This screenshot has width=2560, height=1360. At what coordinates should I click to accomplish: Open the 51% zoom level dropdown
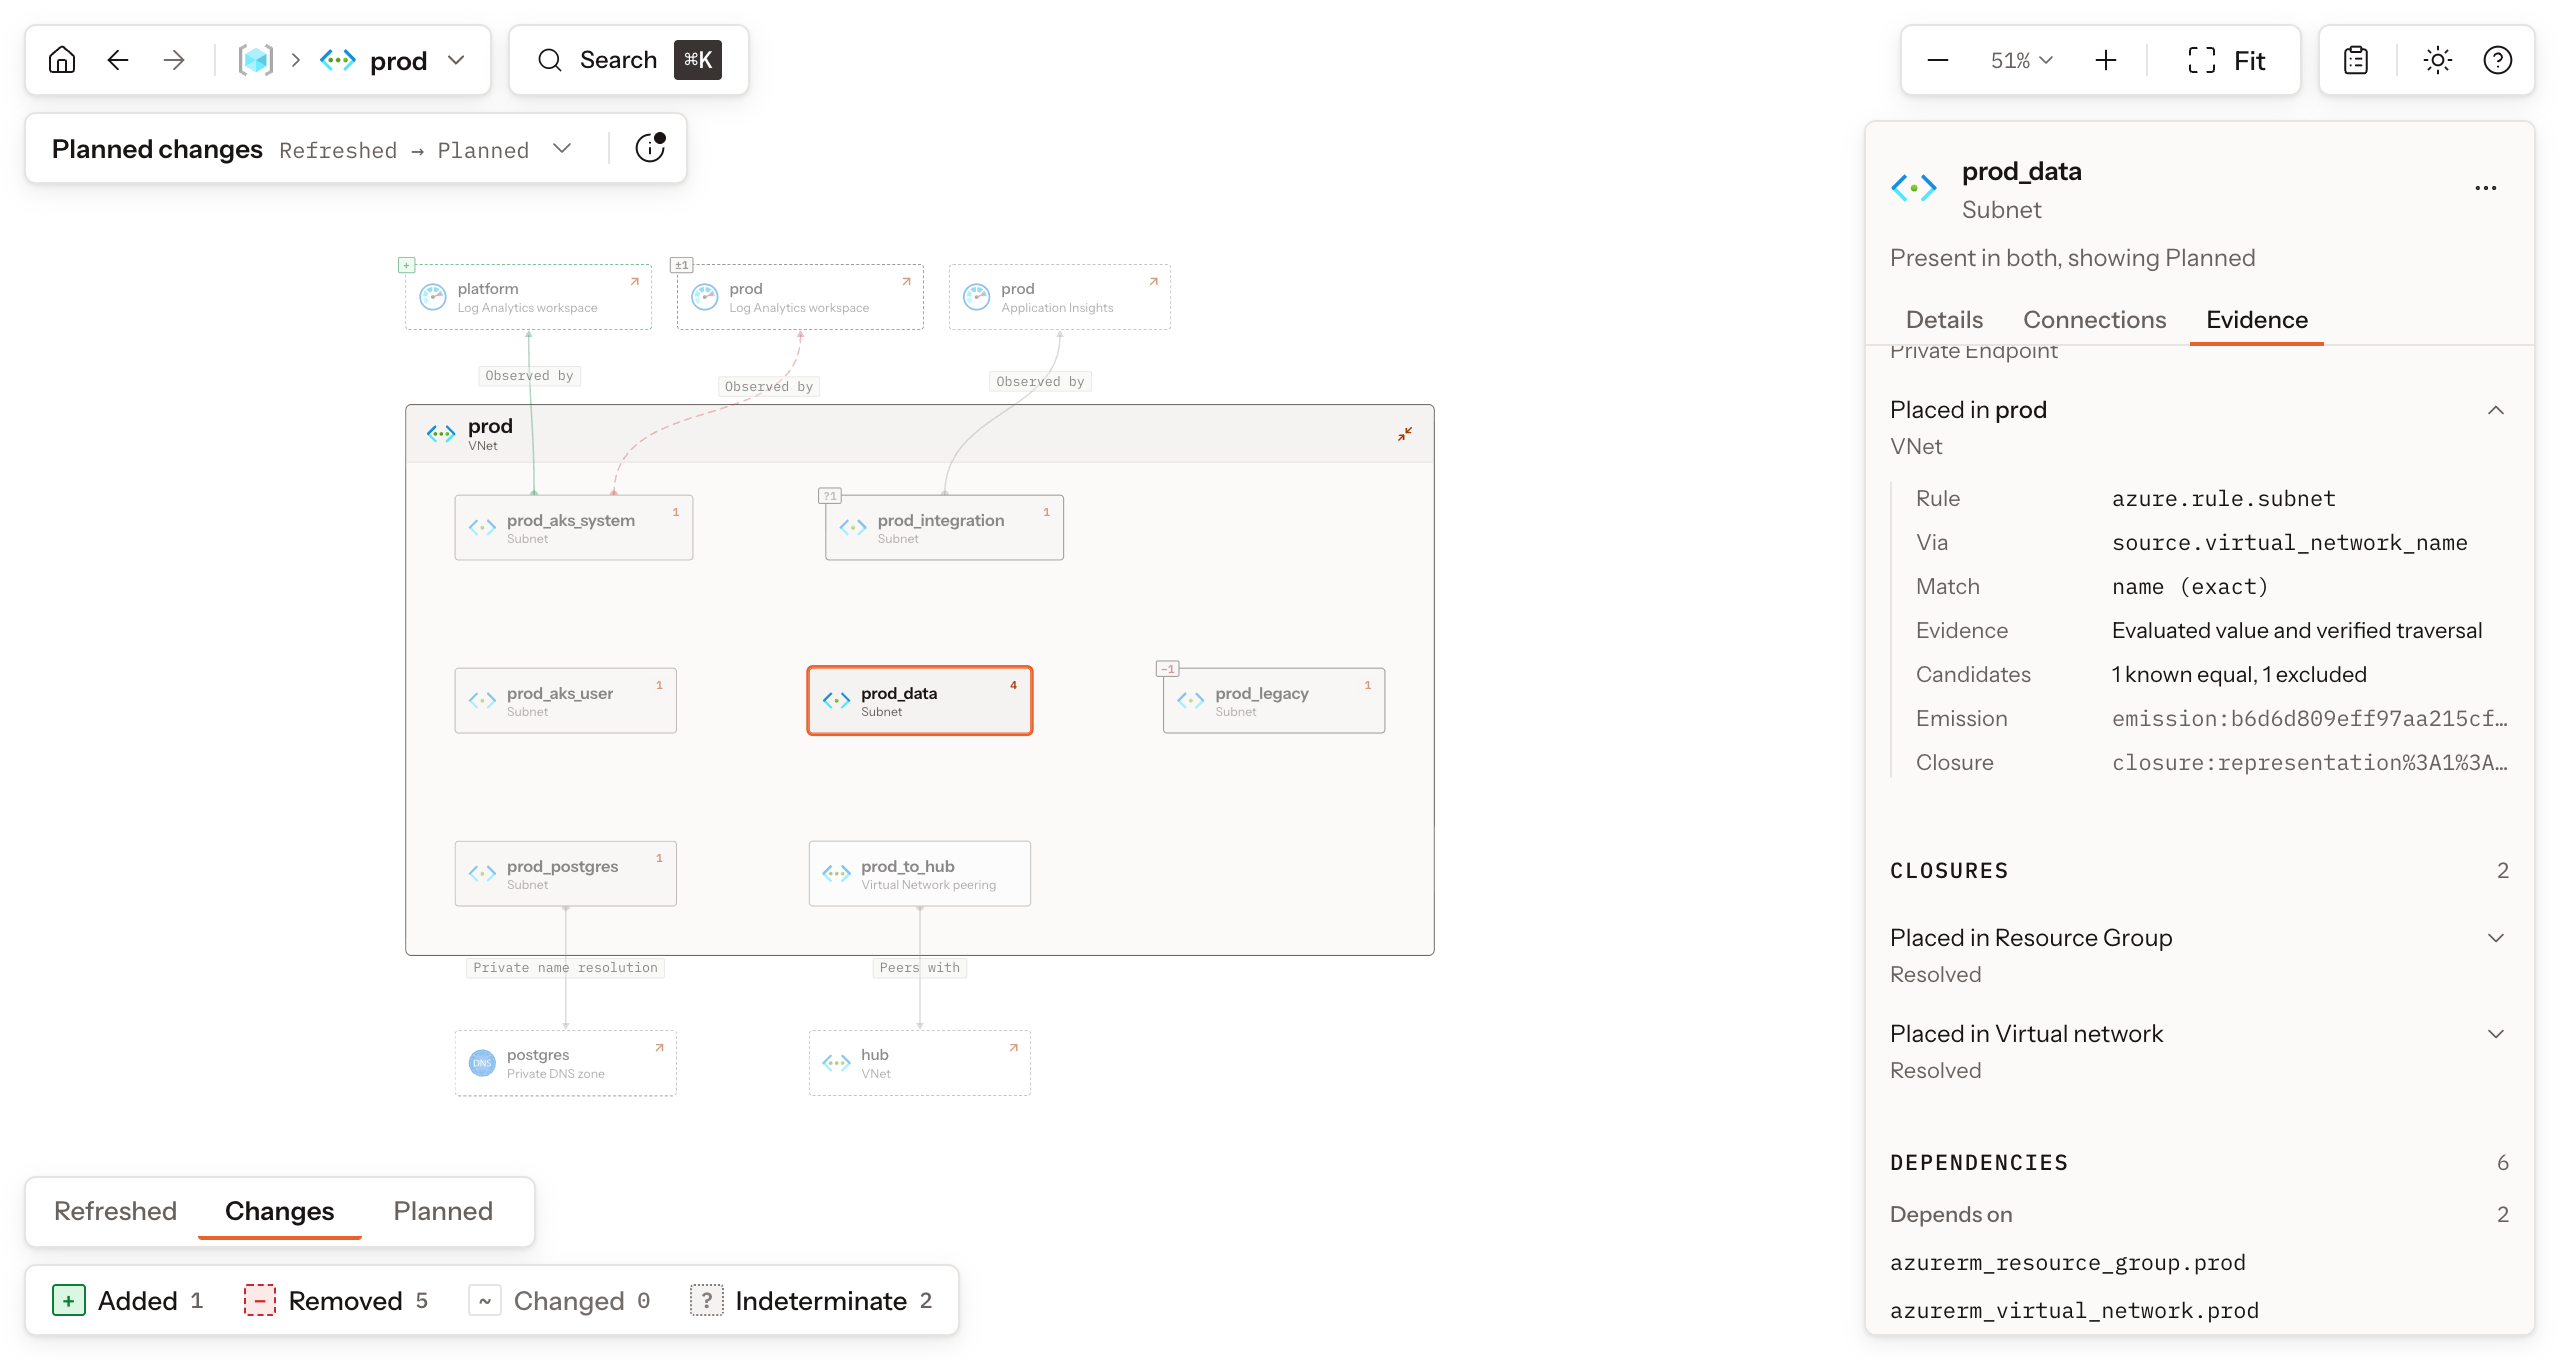(x=2021, y=60)
